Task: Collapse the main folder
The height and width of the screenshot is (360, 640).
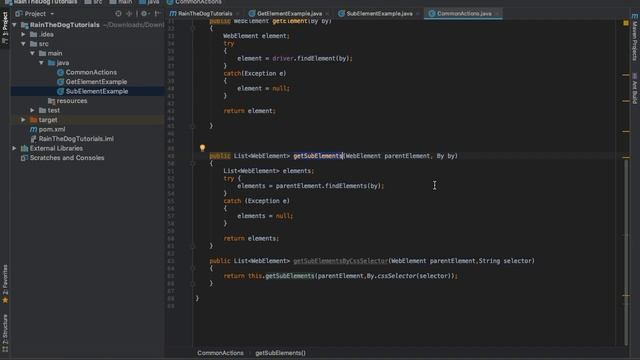Action: [33, 53]
